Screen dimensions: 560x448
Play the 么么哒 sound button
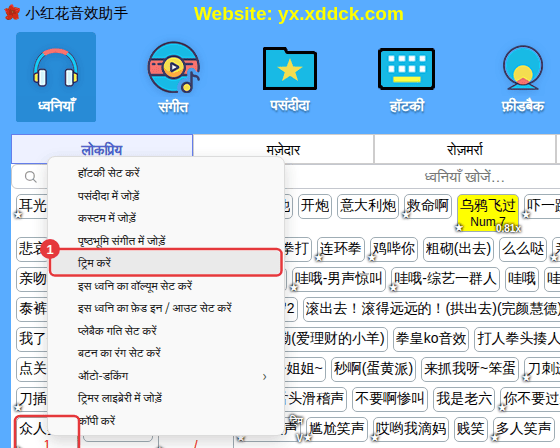pyautogui.click(x=523, y=249)
